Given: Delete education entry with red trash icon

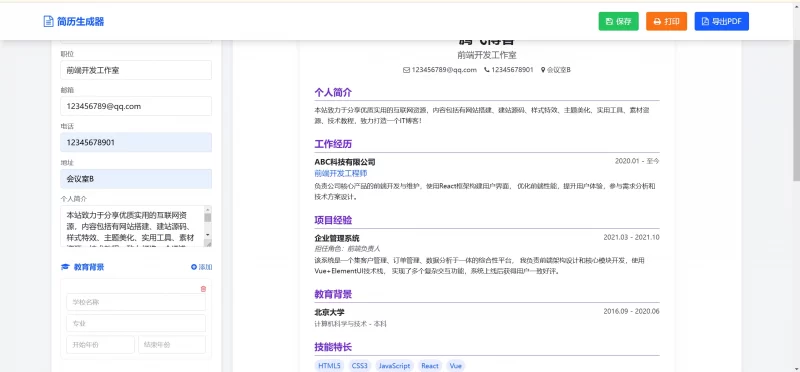Looking at the screenshot, I should 203,289.
